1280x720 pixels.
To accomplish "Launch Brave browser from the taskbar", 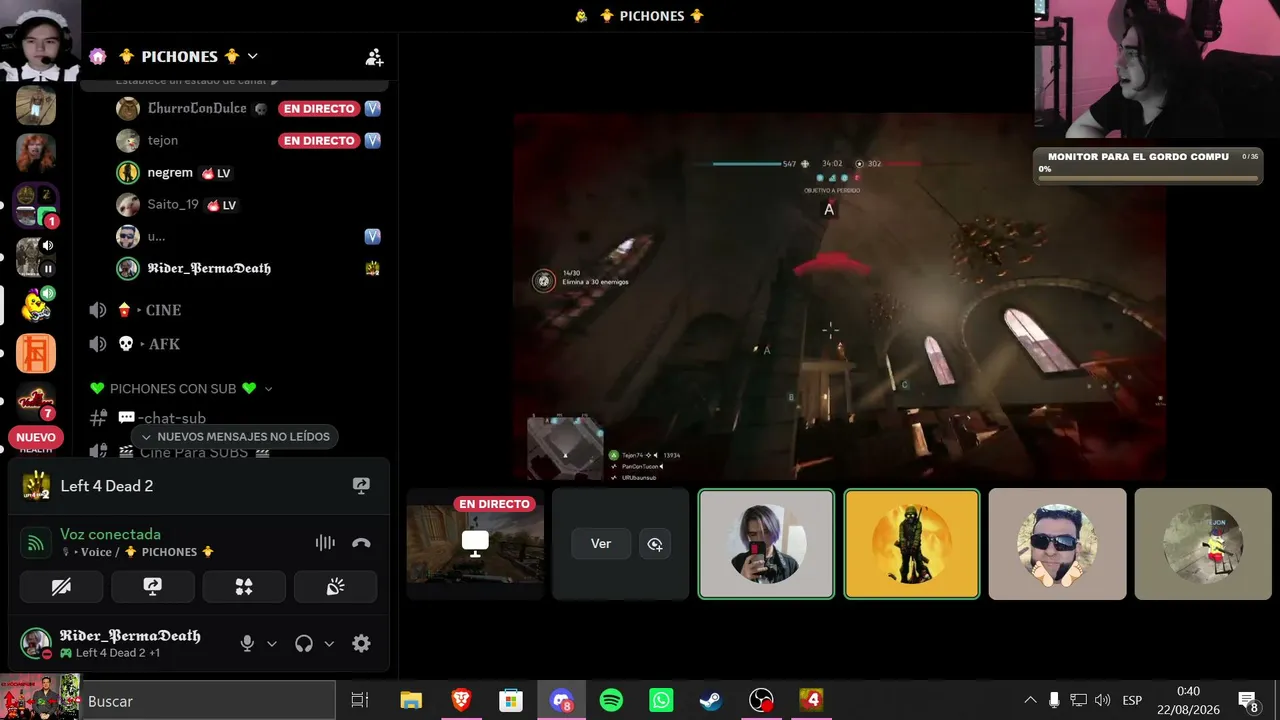I will pyautogui.click(x=461, y=701).
